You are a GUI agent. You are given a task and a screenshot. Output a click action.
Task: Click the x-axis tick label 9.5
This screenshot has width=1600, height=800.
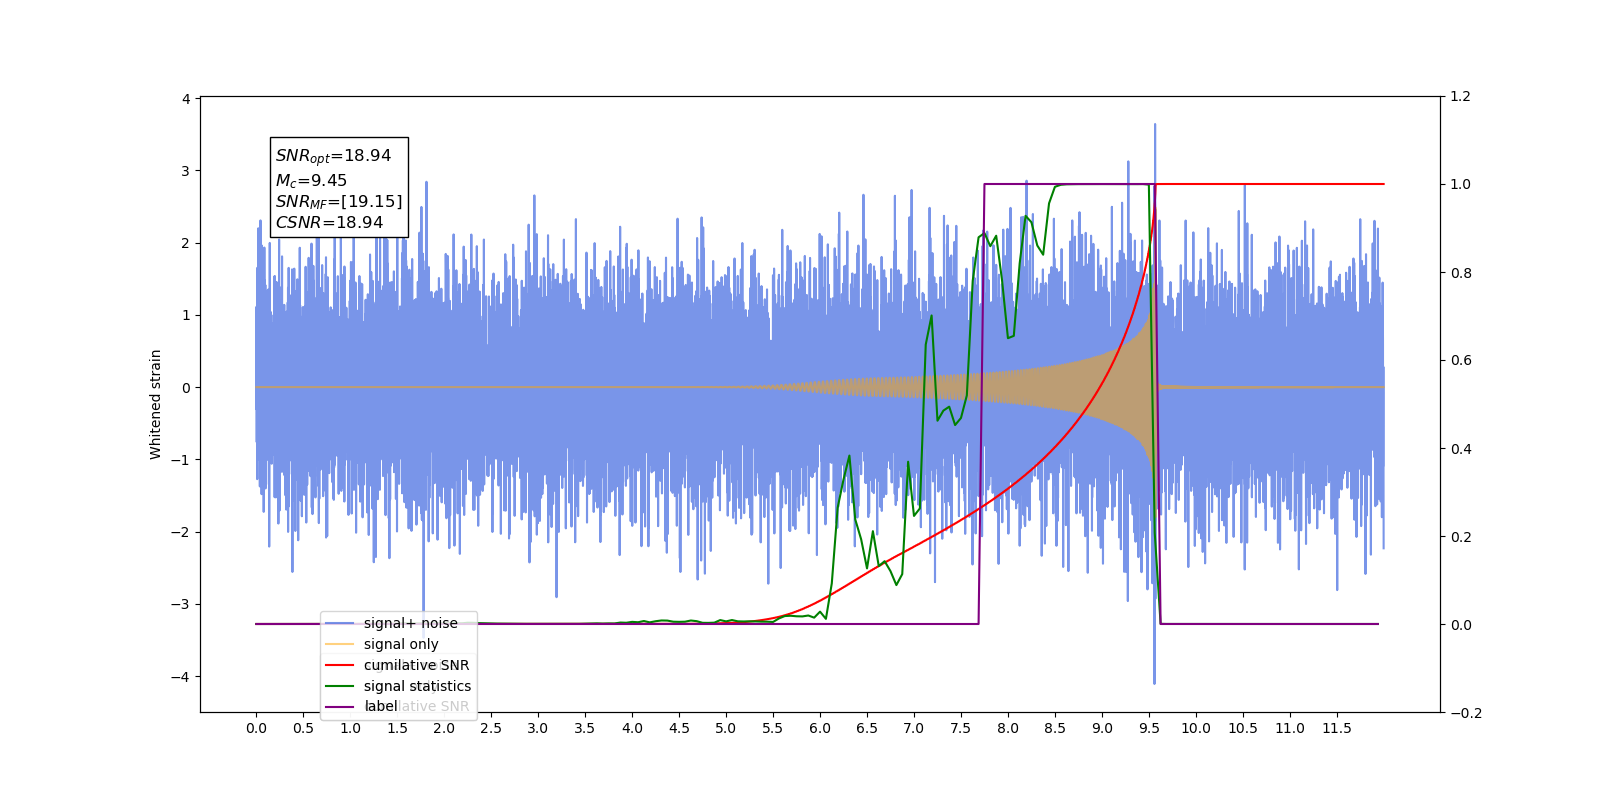[1149, 728]
